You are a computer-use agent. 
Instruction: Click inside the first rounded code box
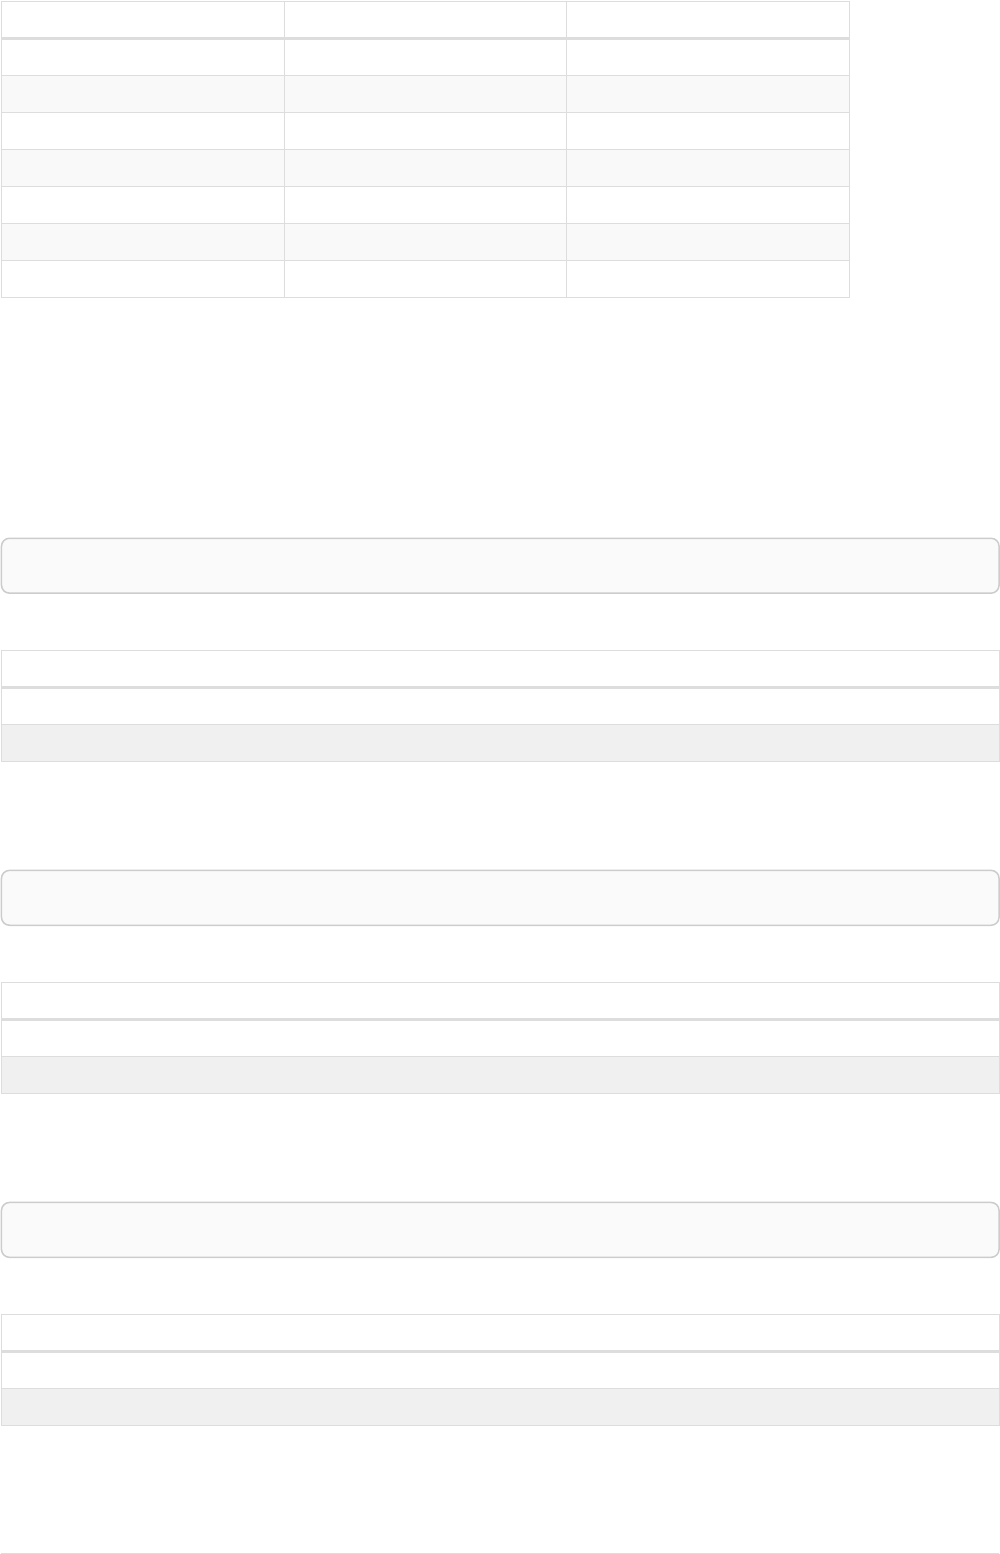(500, 566)
